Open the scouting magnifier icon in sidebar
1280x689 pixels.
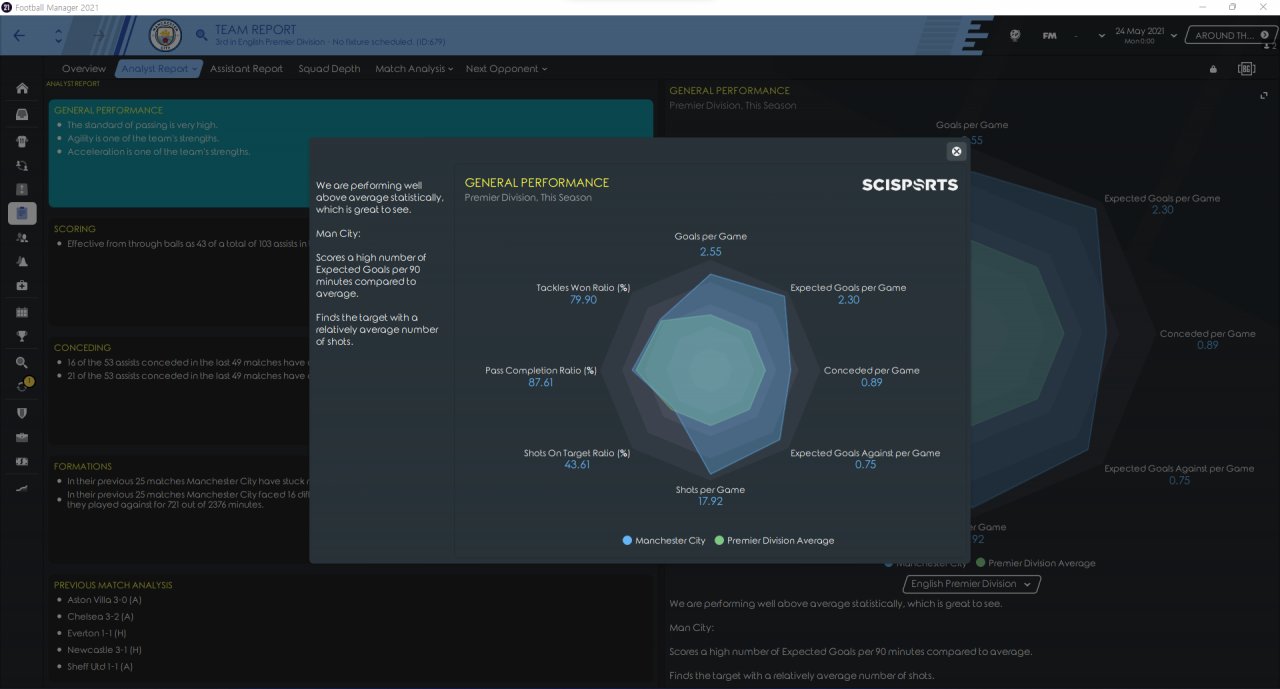click(x=22, y=362)
